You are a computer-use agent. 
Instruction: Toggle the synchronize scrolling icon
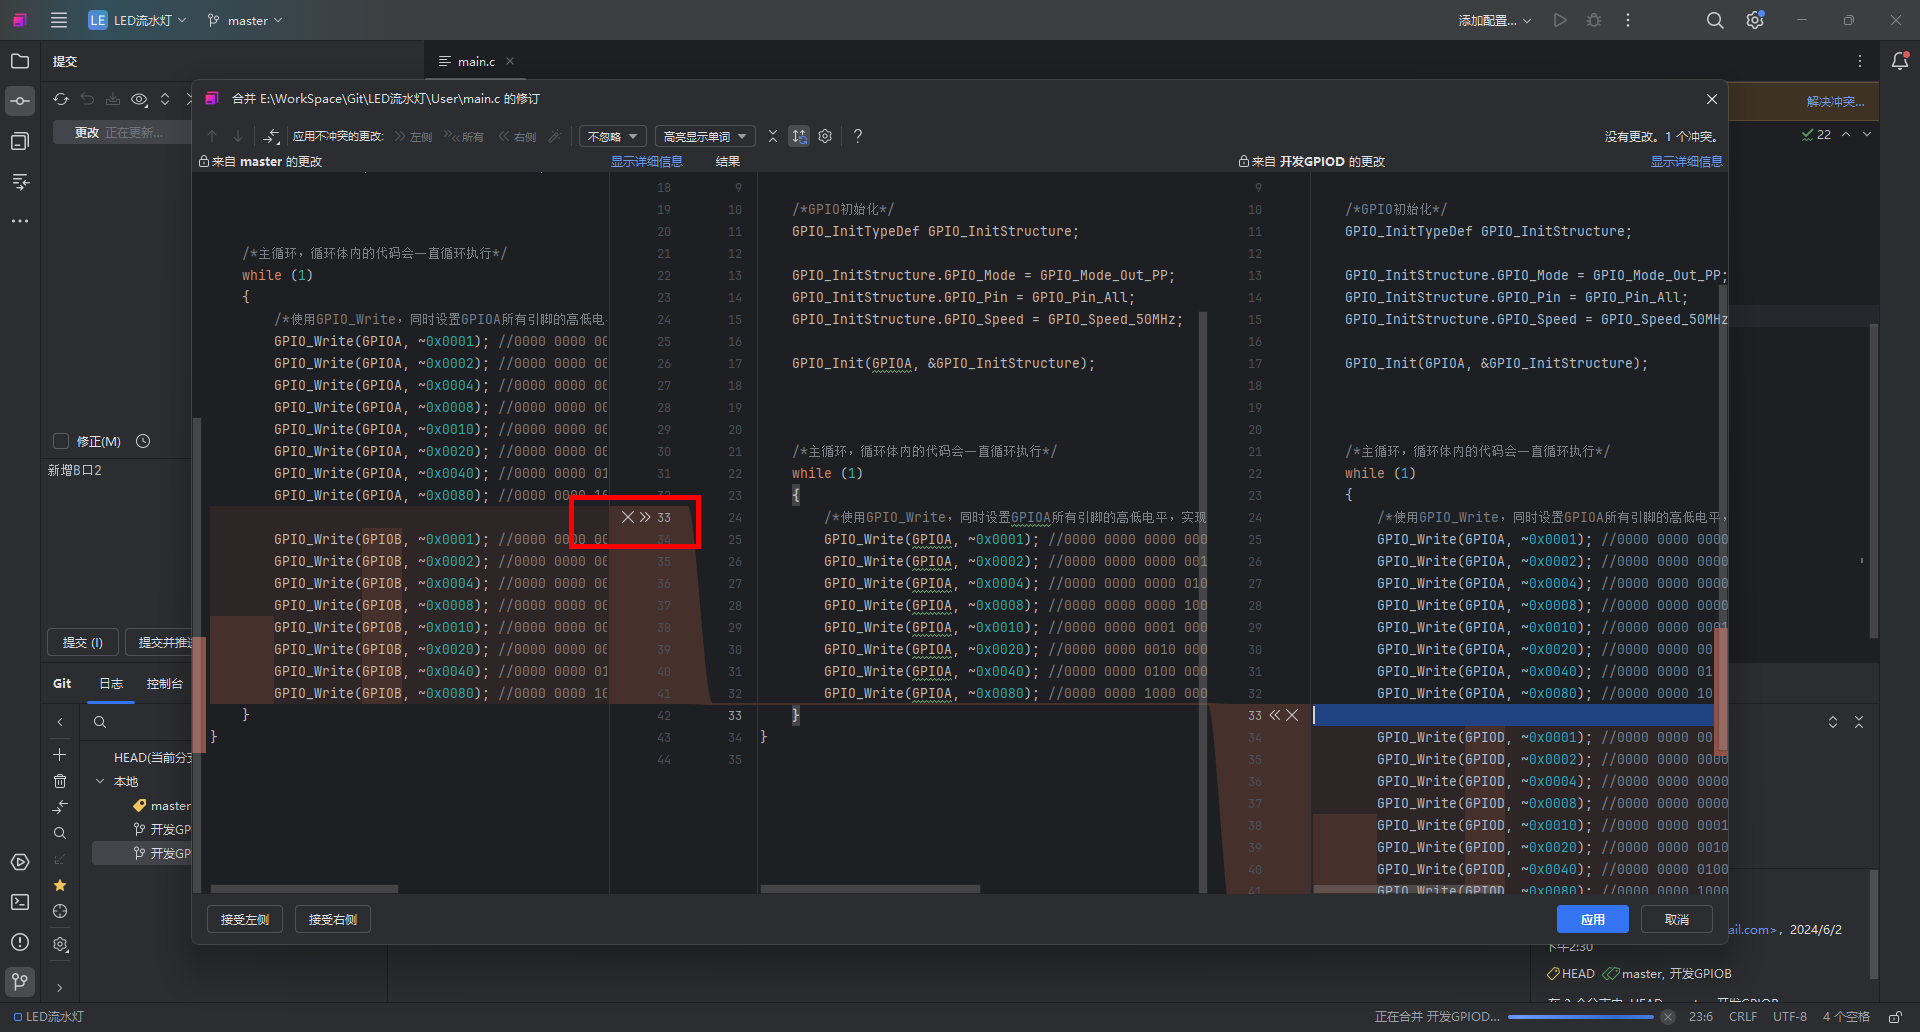coord(799,136)
